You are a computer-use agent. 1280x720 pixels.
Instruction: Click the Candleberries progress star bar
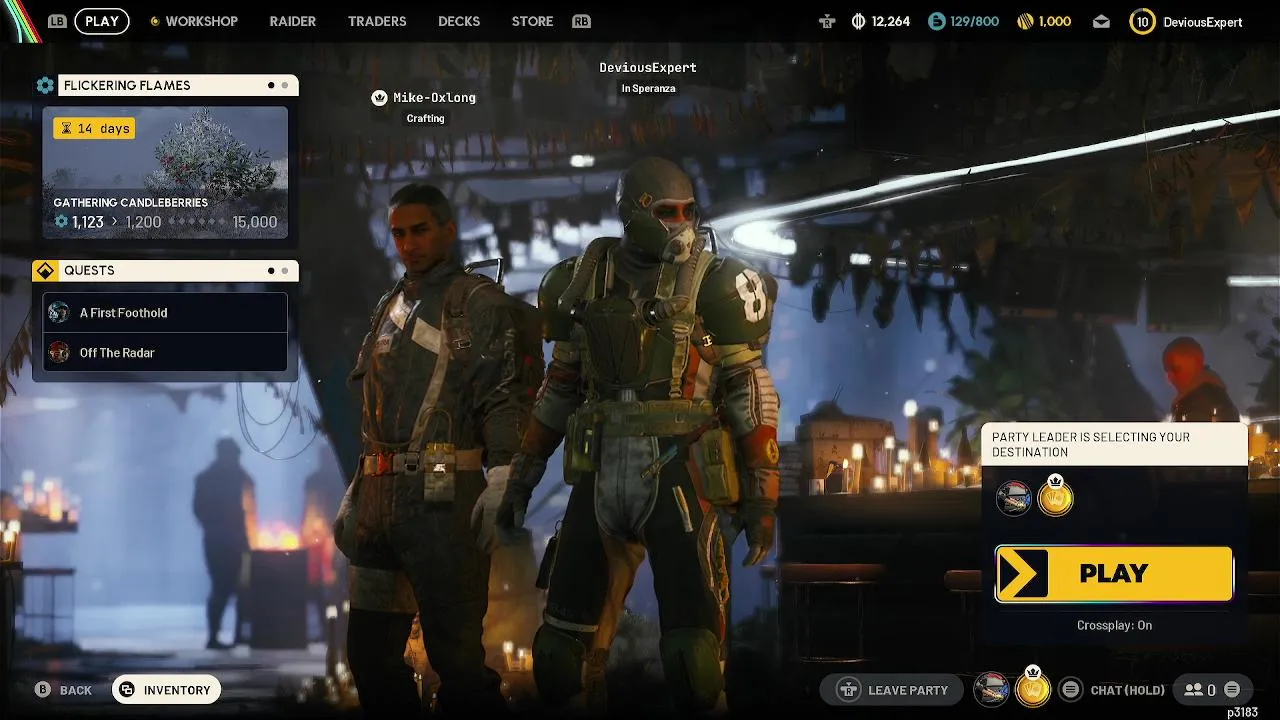[196, 222]
